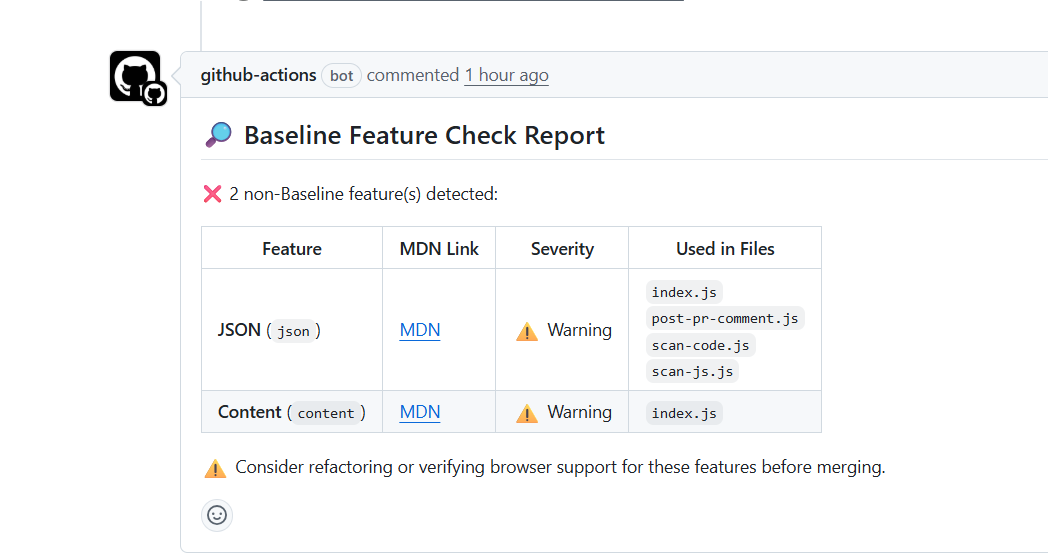Viewport: 1048px width, 553px height.
Task: Click 'Warning' text in the Content row
Action: pos(579,412)
